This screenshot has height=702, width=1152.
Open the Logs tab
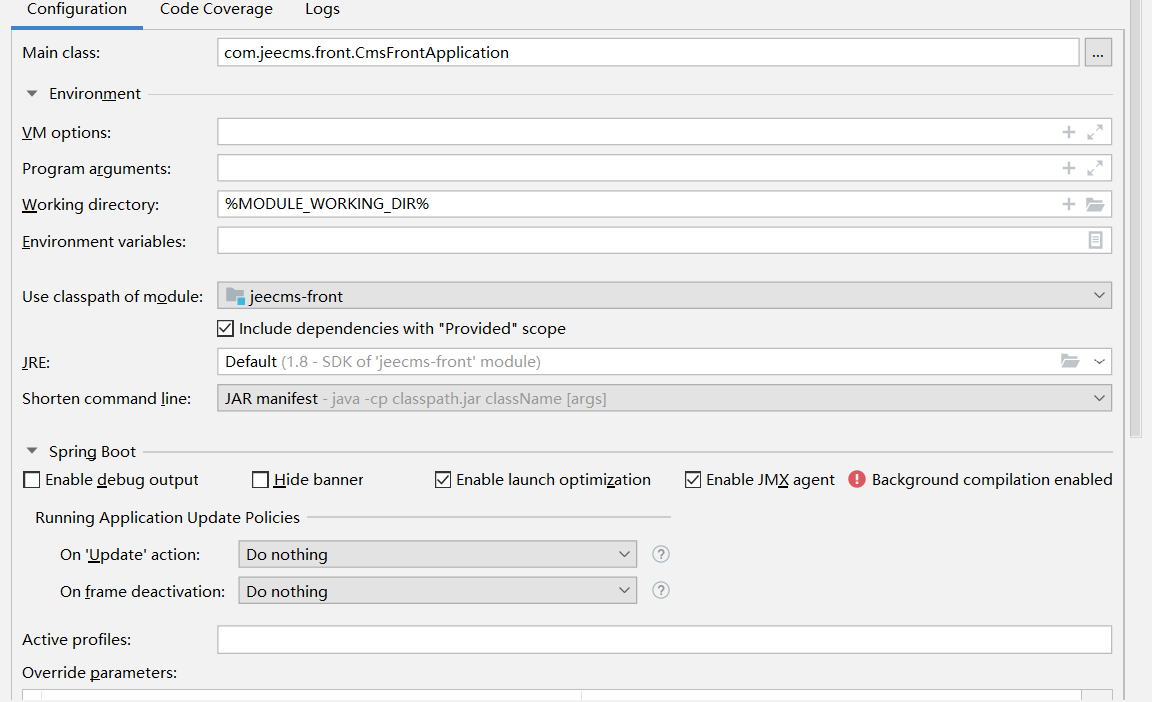322,9
